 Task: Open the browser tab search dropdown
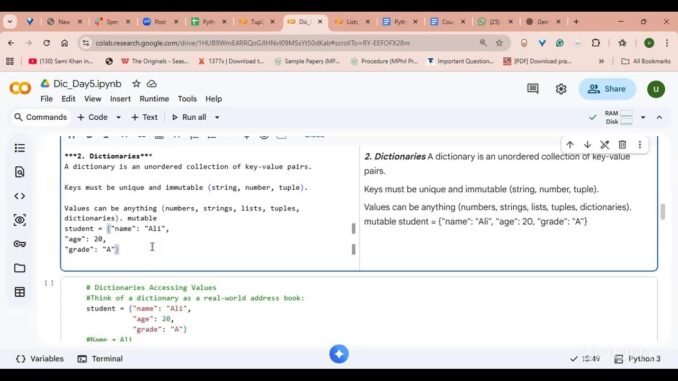click(10, 22)
